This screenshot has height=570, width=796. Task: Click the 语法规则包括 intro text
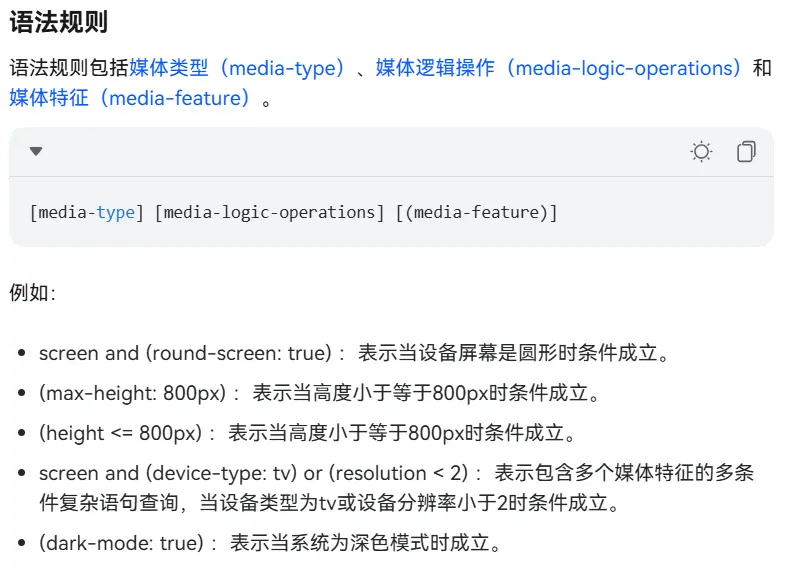point(69,69)
